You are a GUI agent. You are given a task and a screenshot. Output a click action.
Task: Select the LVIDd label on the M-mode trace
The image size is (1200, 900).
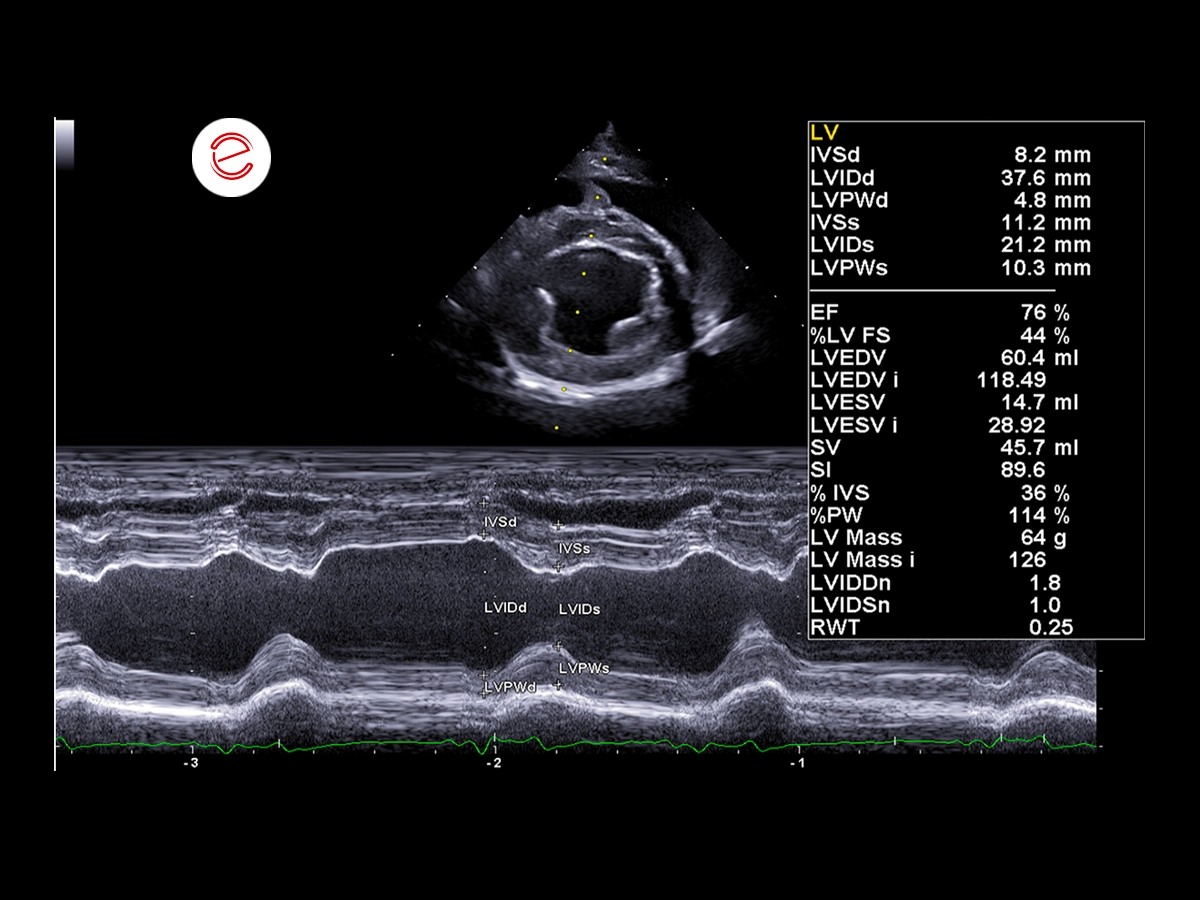[x=505, y=608]
